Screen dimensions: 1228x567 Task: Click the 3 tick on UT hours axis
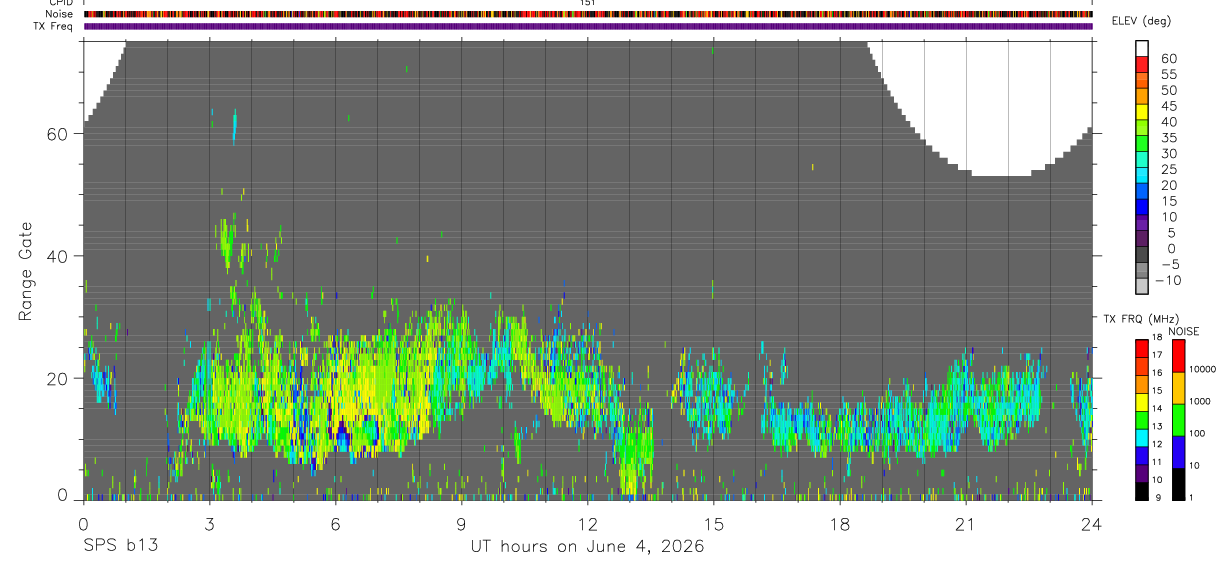tap(209, 523)
